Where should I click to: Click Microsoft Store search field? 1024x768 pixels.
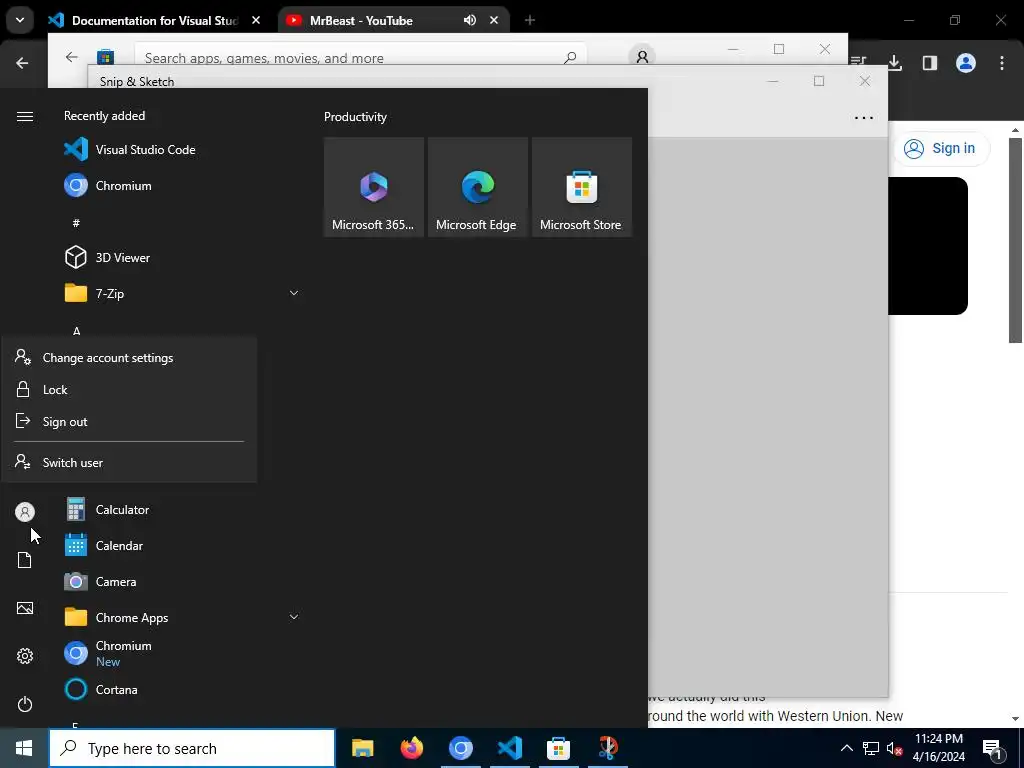click(x=360, y=55)
